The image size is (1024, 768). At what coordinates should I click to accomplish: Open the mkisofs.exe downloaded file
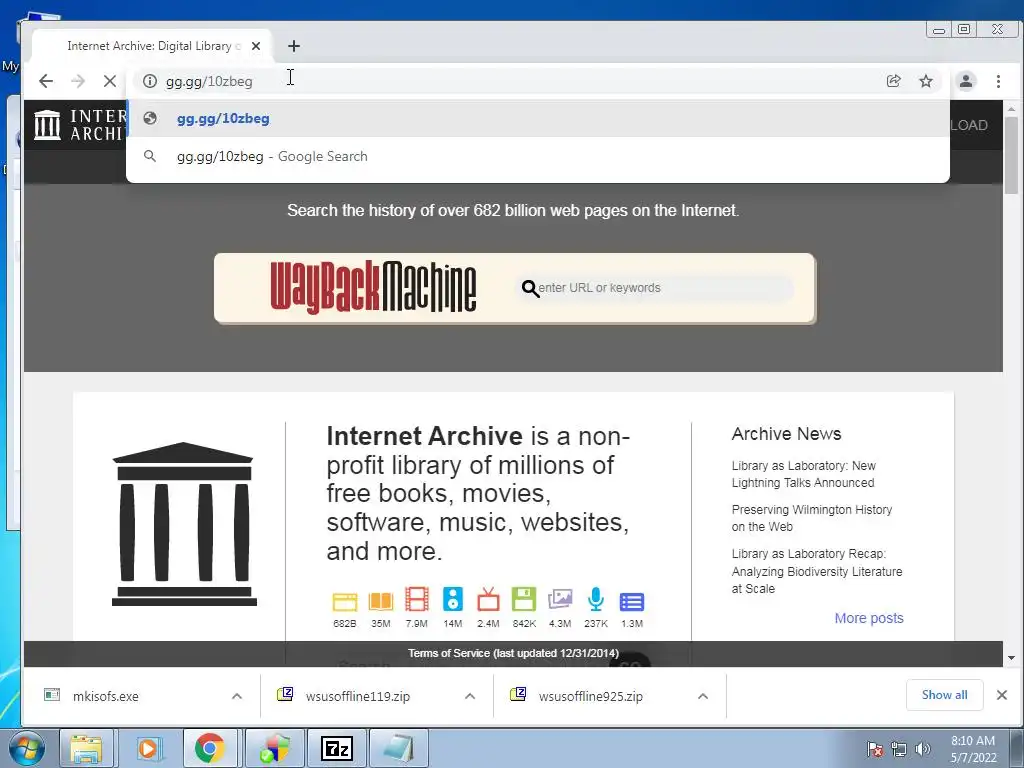pyautogui.click(x=106, y=696)
